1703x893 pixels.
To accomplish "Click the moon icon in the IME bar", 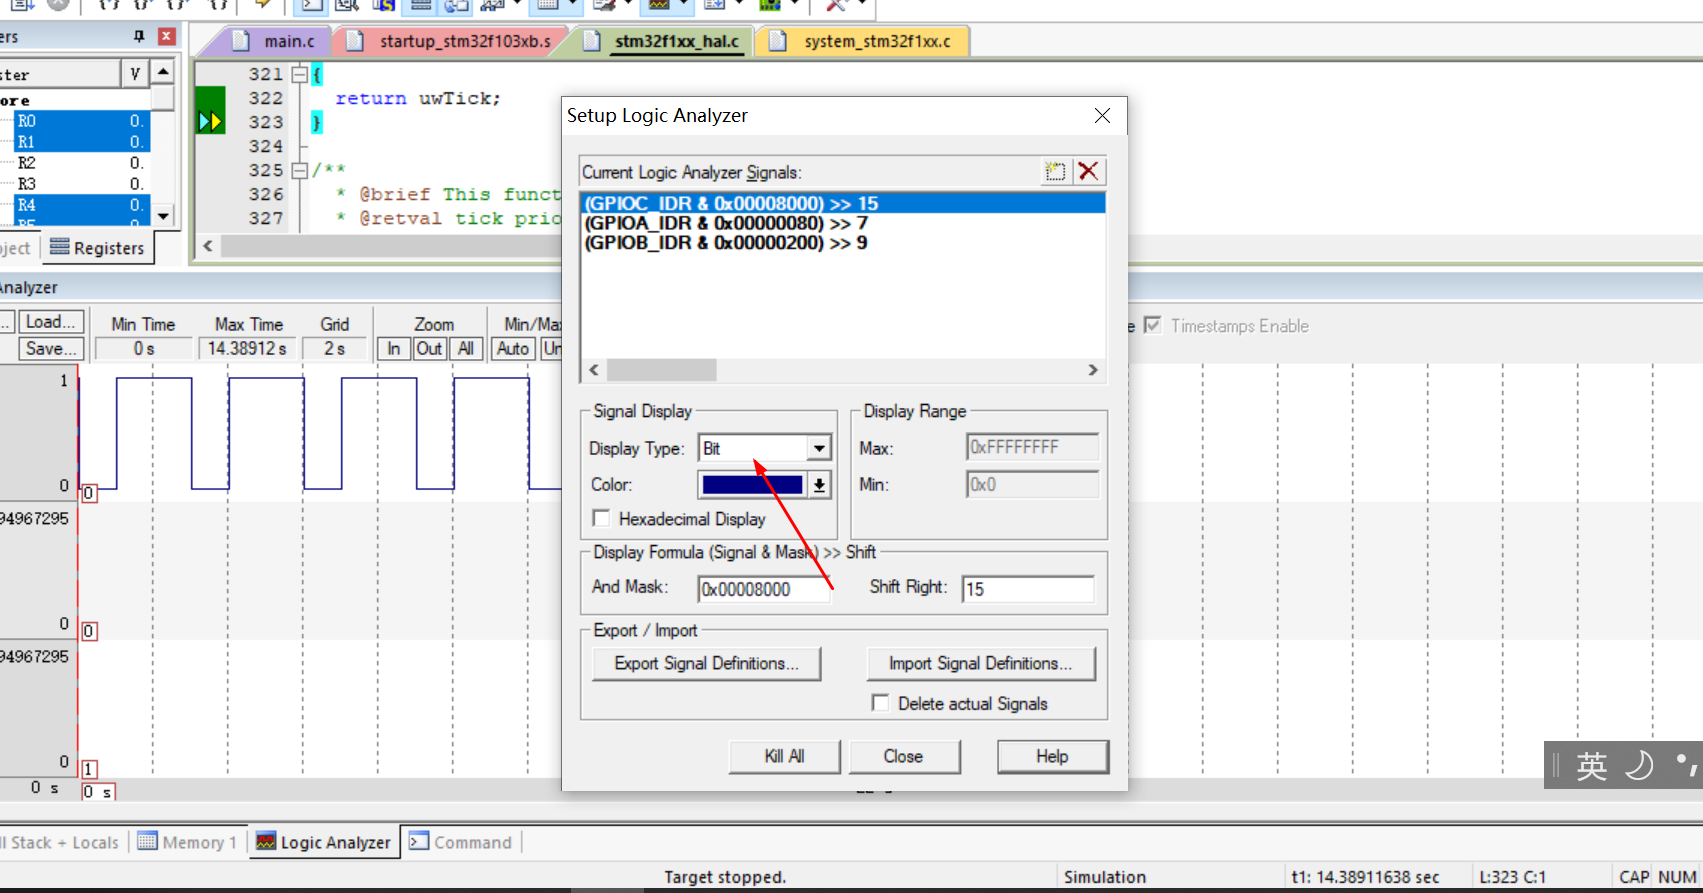I will pyautogui.click(x=1639, y=765).
